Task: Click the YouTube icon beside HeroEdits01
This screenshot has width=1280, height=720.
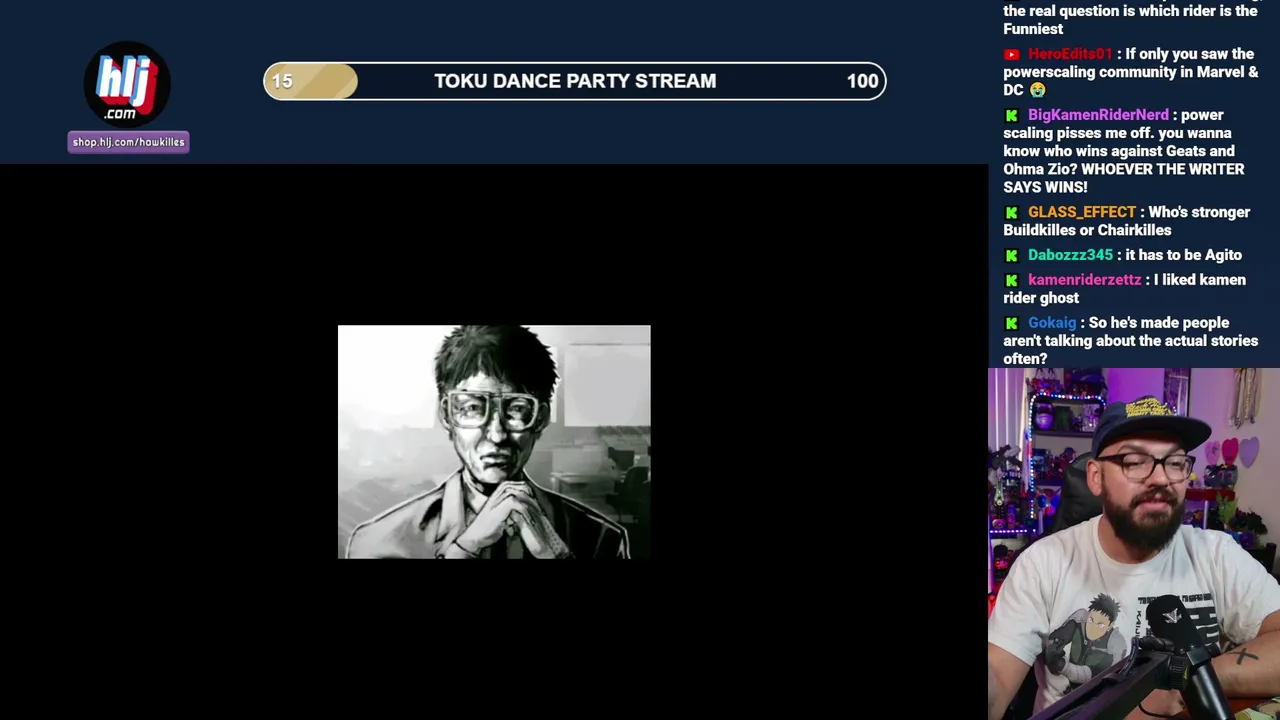Action: 1012,55
